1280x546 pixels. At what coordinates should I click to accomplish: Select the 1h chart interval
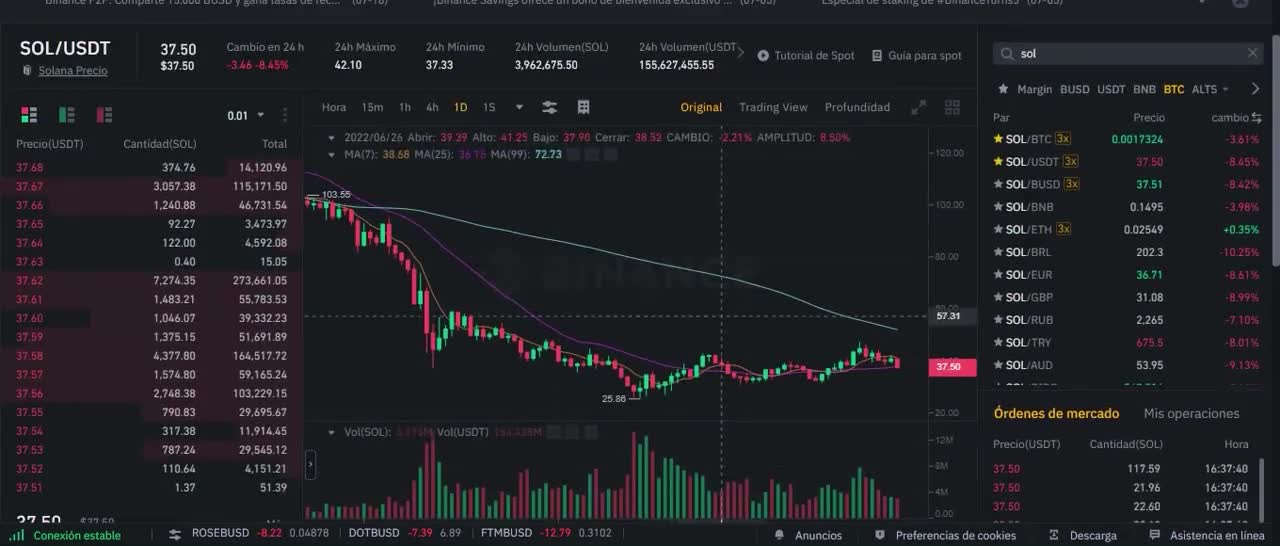pos(405,107)
